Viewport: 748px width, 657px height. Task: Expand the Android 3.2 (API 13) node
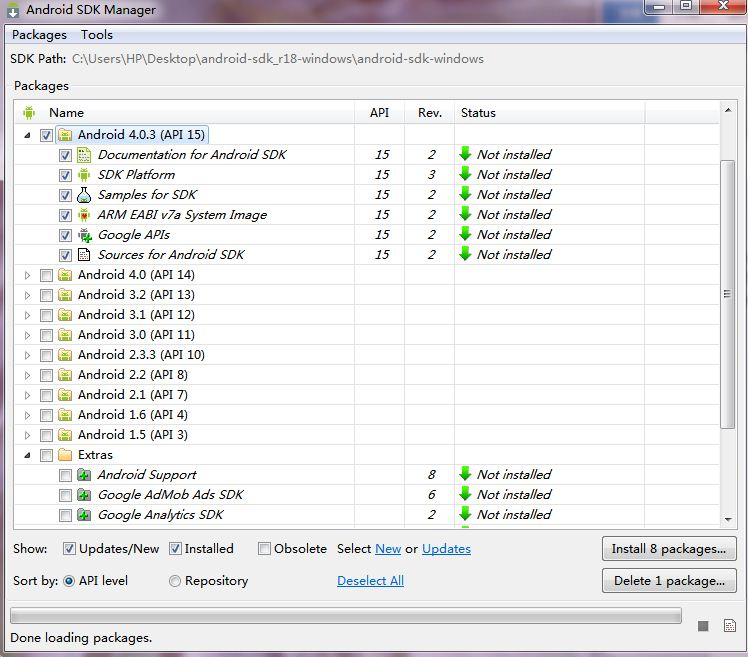27,295
